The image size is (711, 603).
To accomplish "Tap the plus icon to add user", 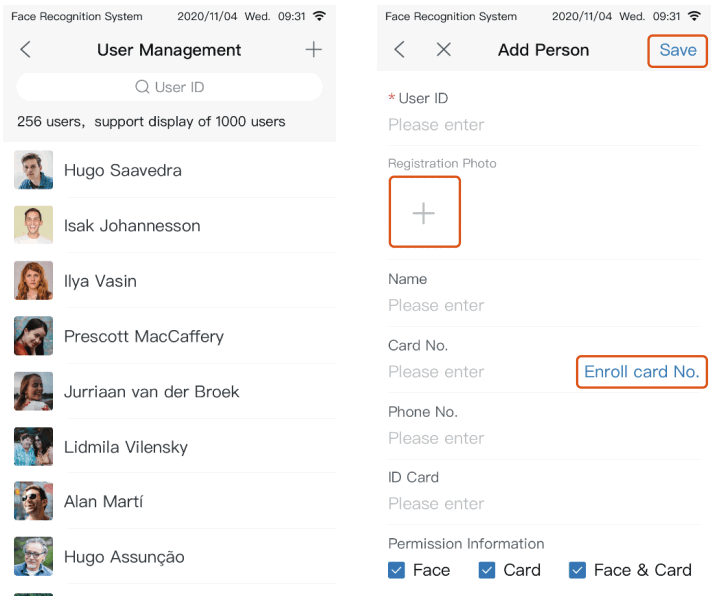I will pyautogui.click(x=314, y=50).
